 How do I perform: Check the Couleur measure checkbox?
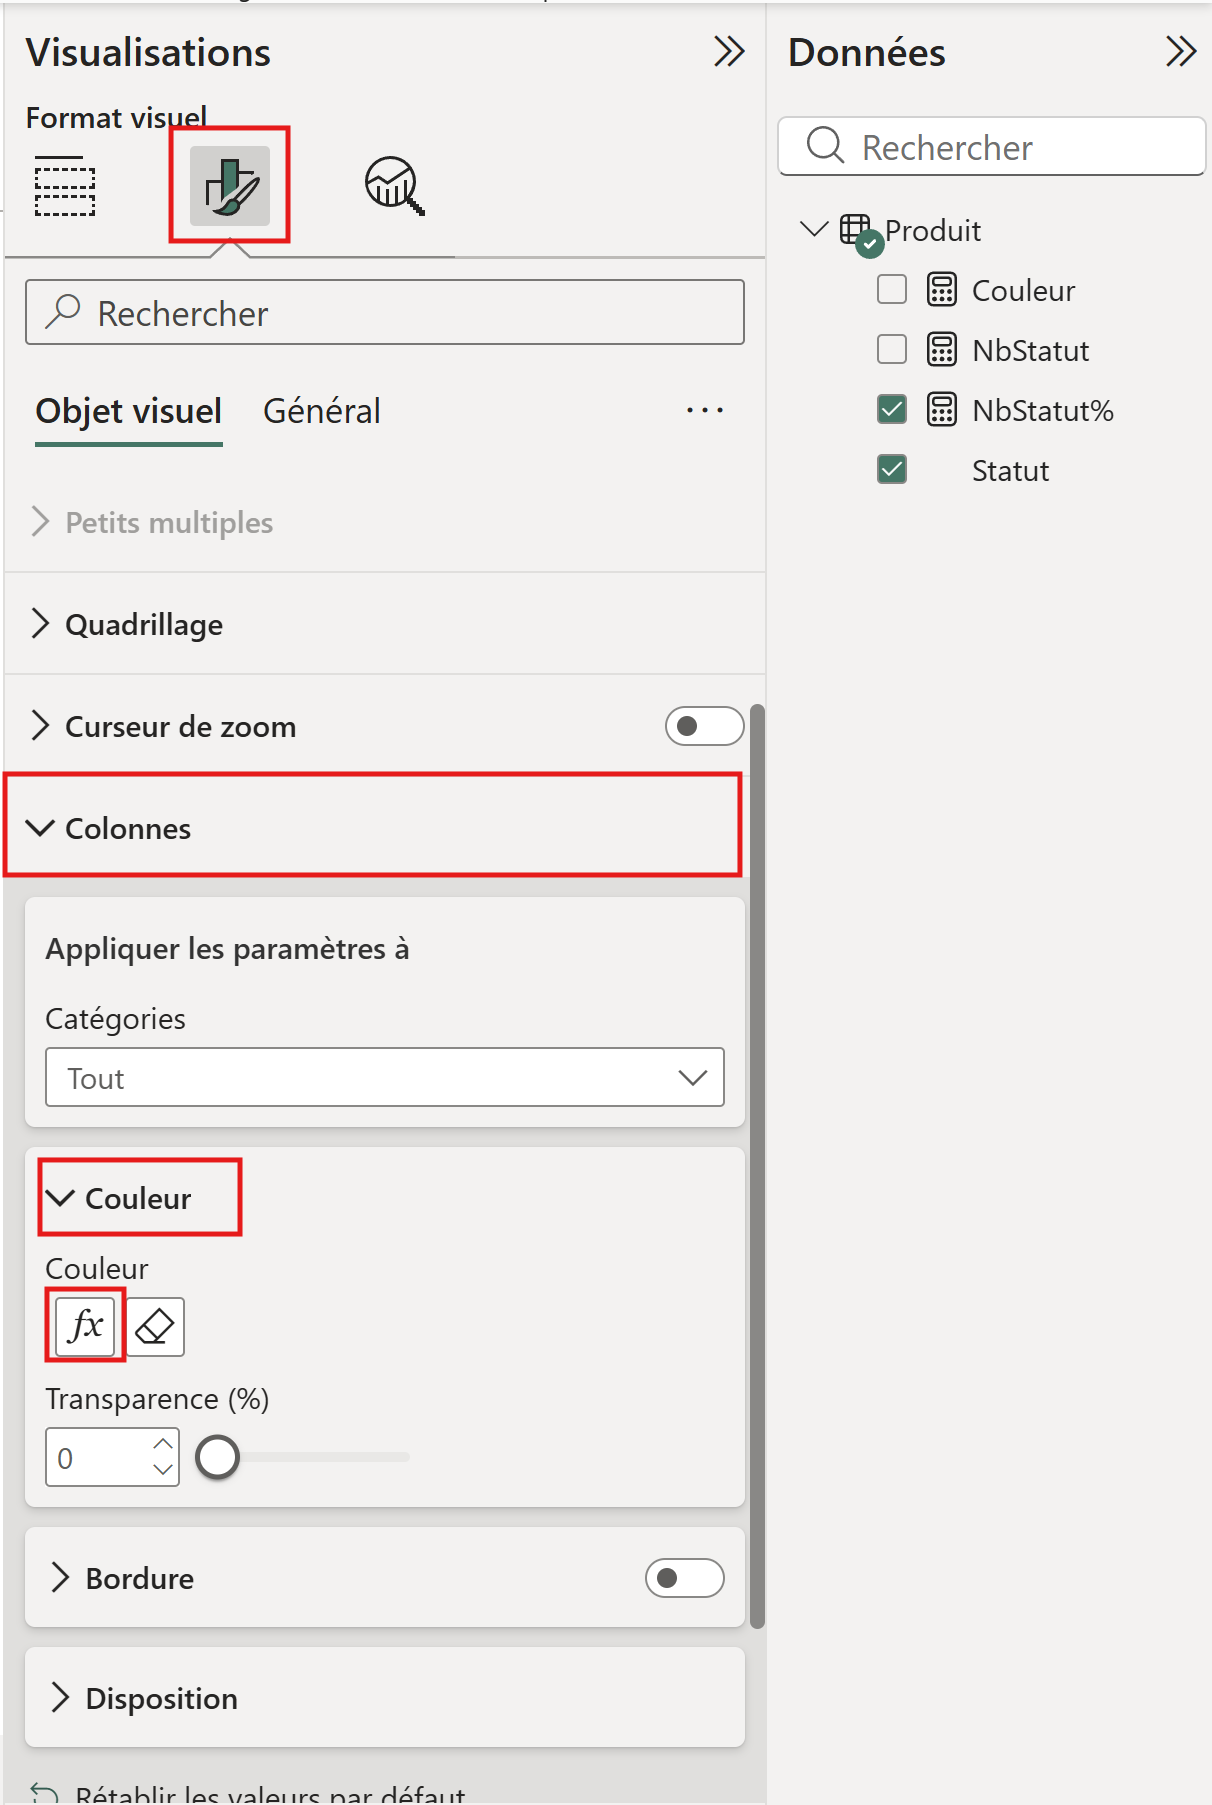(892, 290)
